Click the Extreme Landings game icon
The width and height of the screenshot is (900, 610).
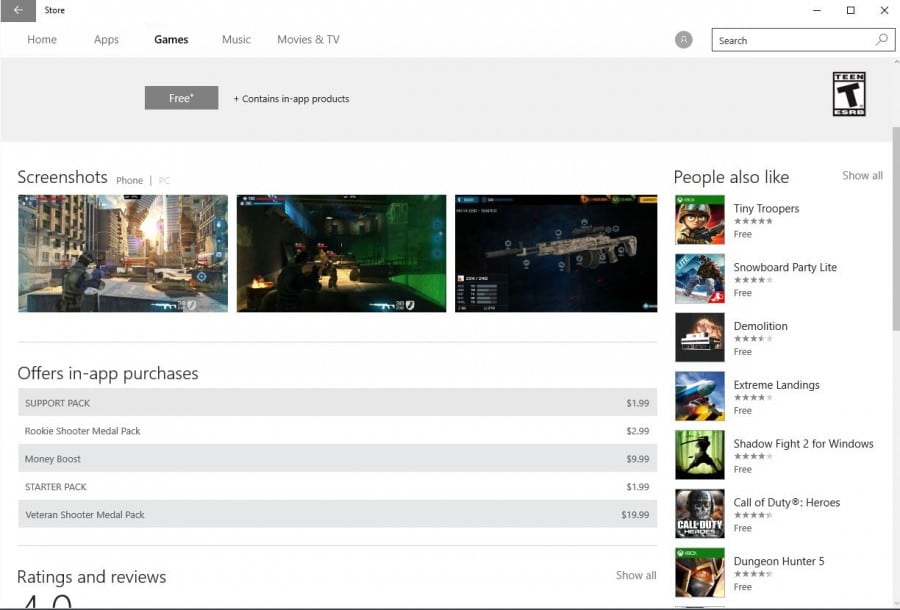tap(699, 396)
